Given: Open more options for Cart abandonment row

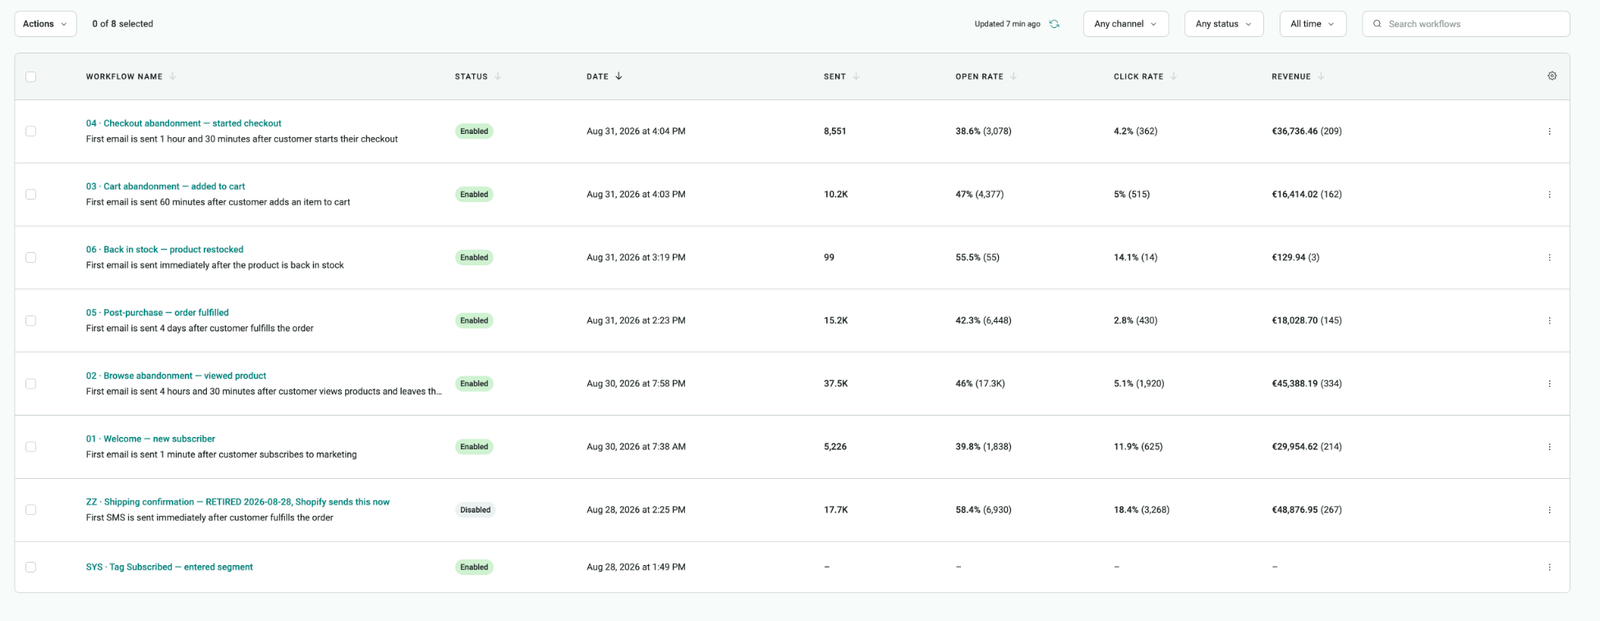Looking at the screenshot, I should (1550, 194).
